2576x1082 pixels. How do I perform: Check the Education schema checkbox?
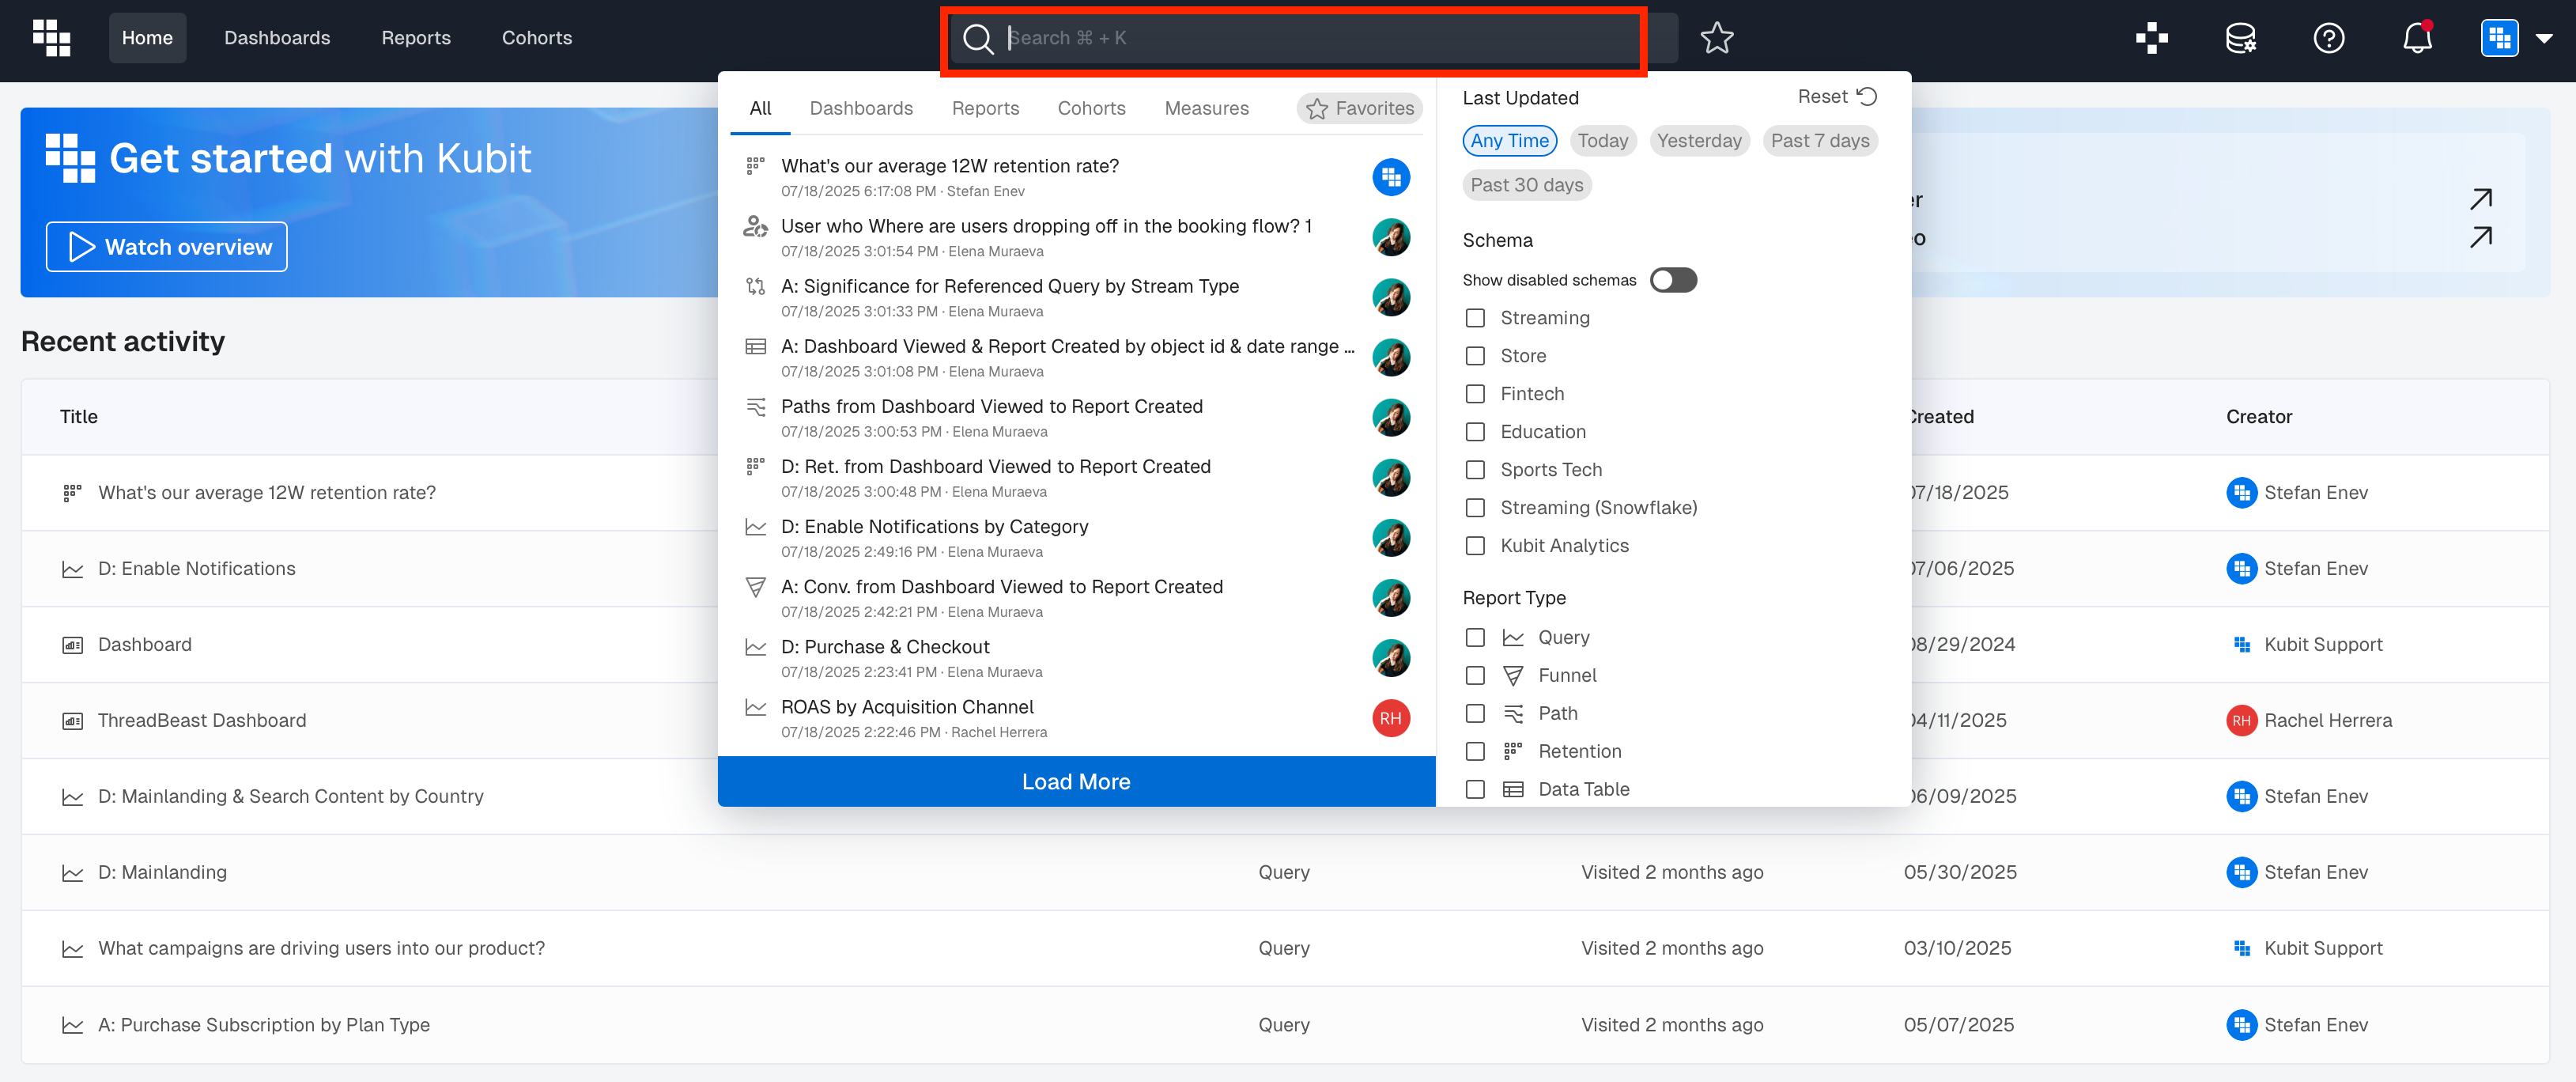click(x=1474, y=432)
